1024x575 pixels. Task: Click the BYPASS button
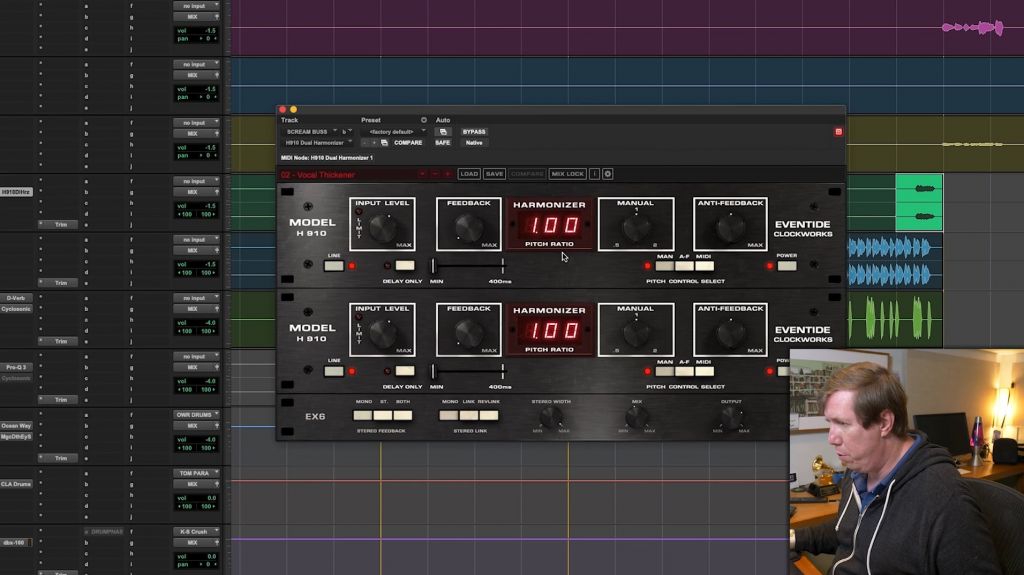click(474, 132)
